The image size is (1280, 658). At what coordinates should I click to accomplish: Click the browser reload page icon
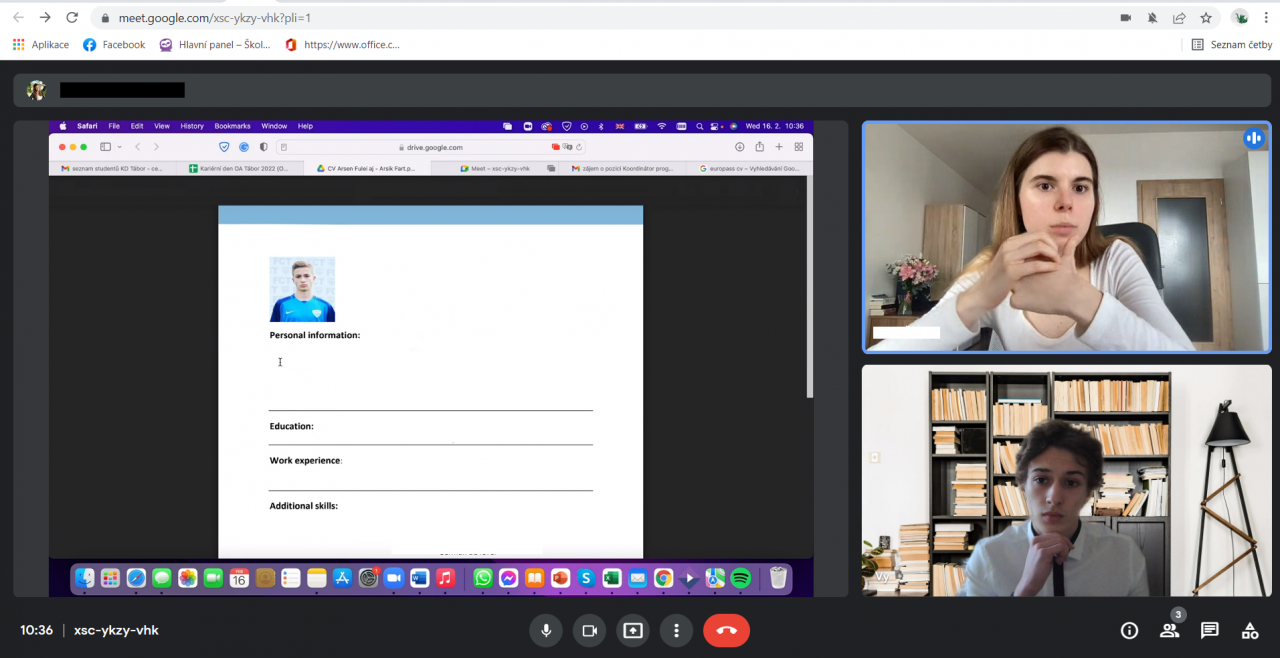72,18
